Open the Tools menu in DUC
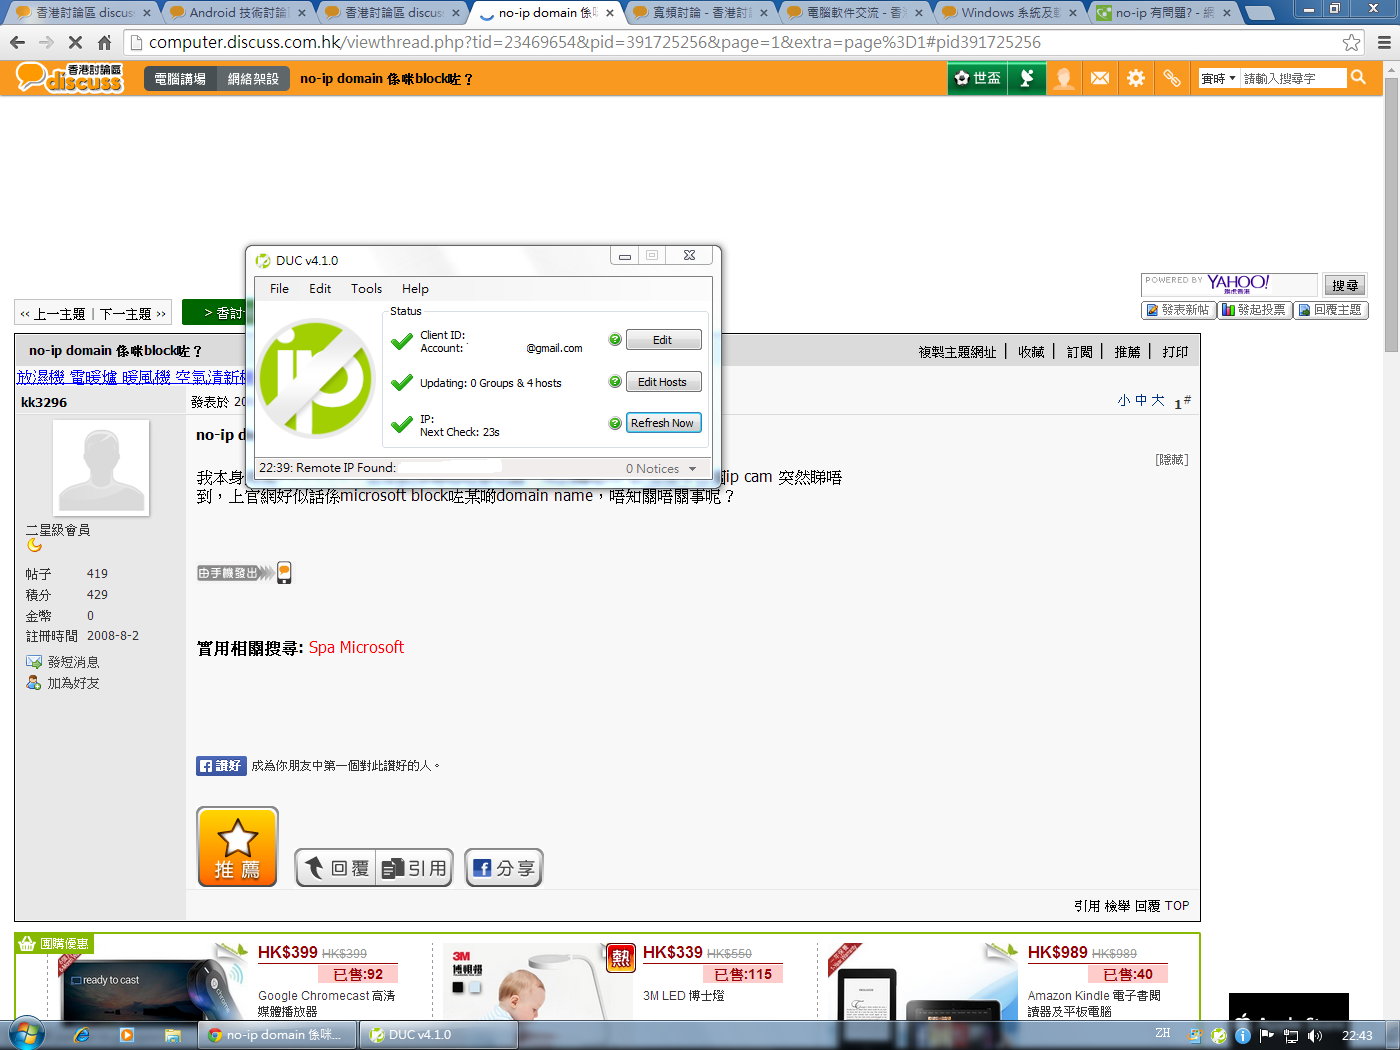This screenshot has width=1400, height=1050. pyautogui.click(x=366, y=288)
